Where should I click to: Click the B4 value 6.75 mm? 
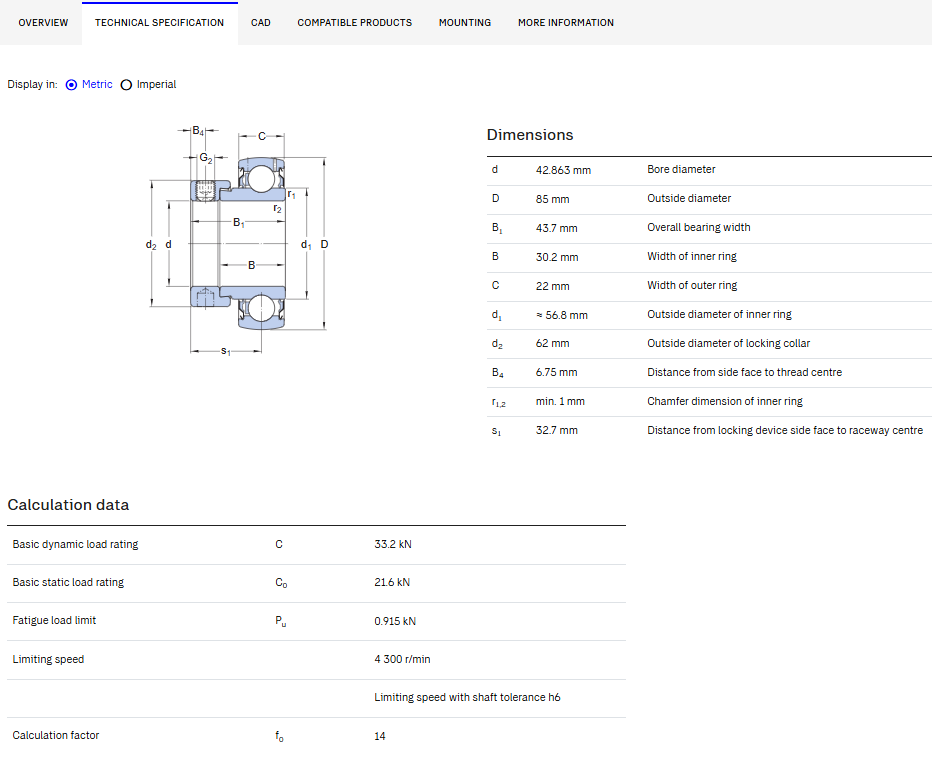pos(556,373)
